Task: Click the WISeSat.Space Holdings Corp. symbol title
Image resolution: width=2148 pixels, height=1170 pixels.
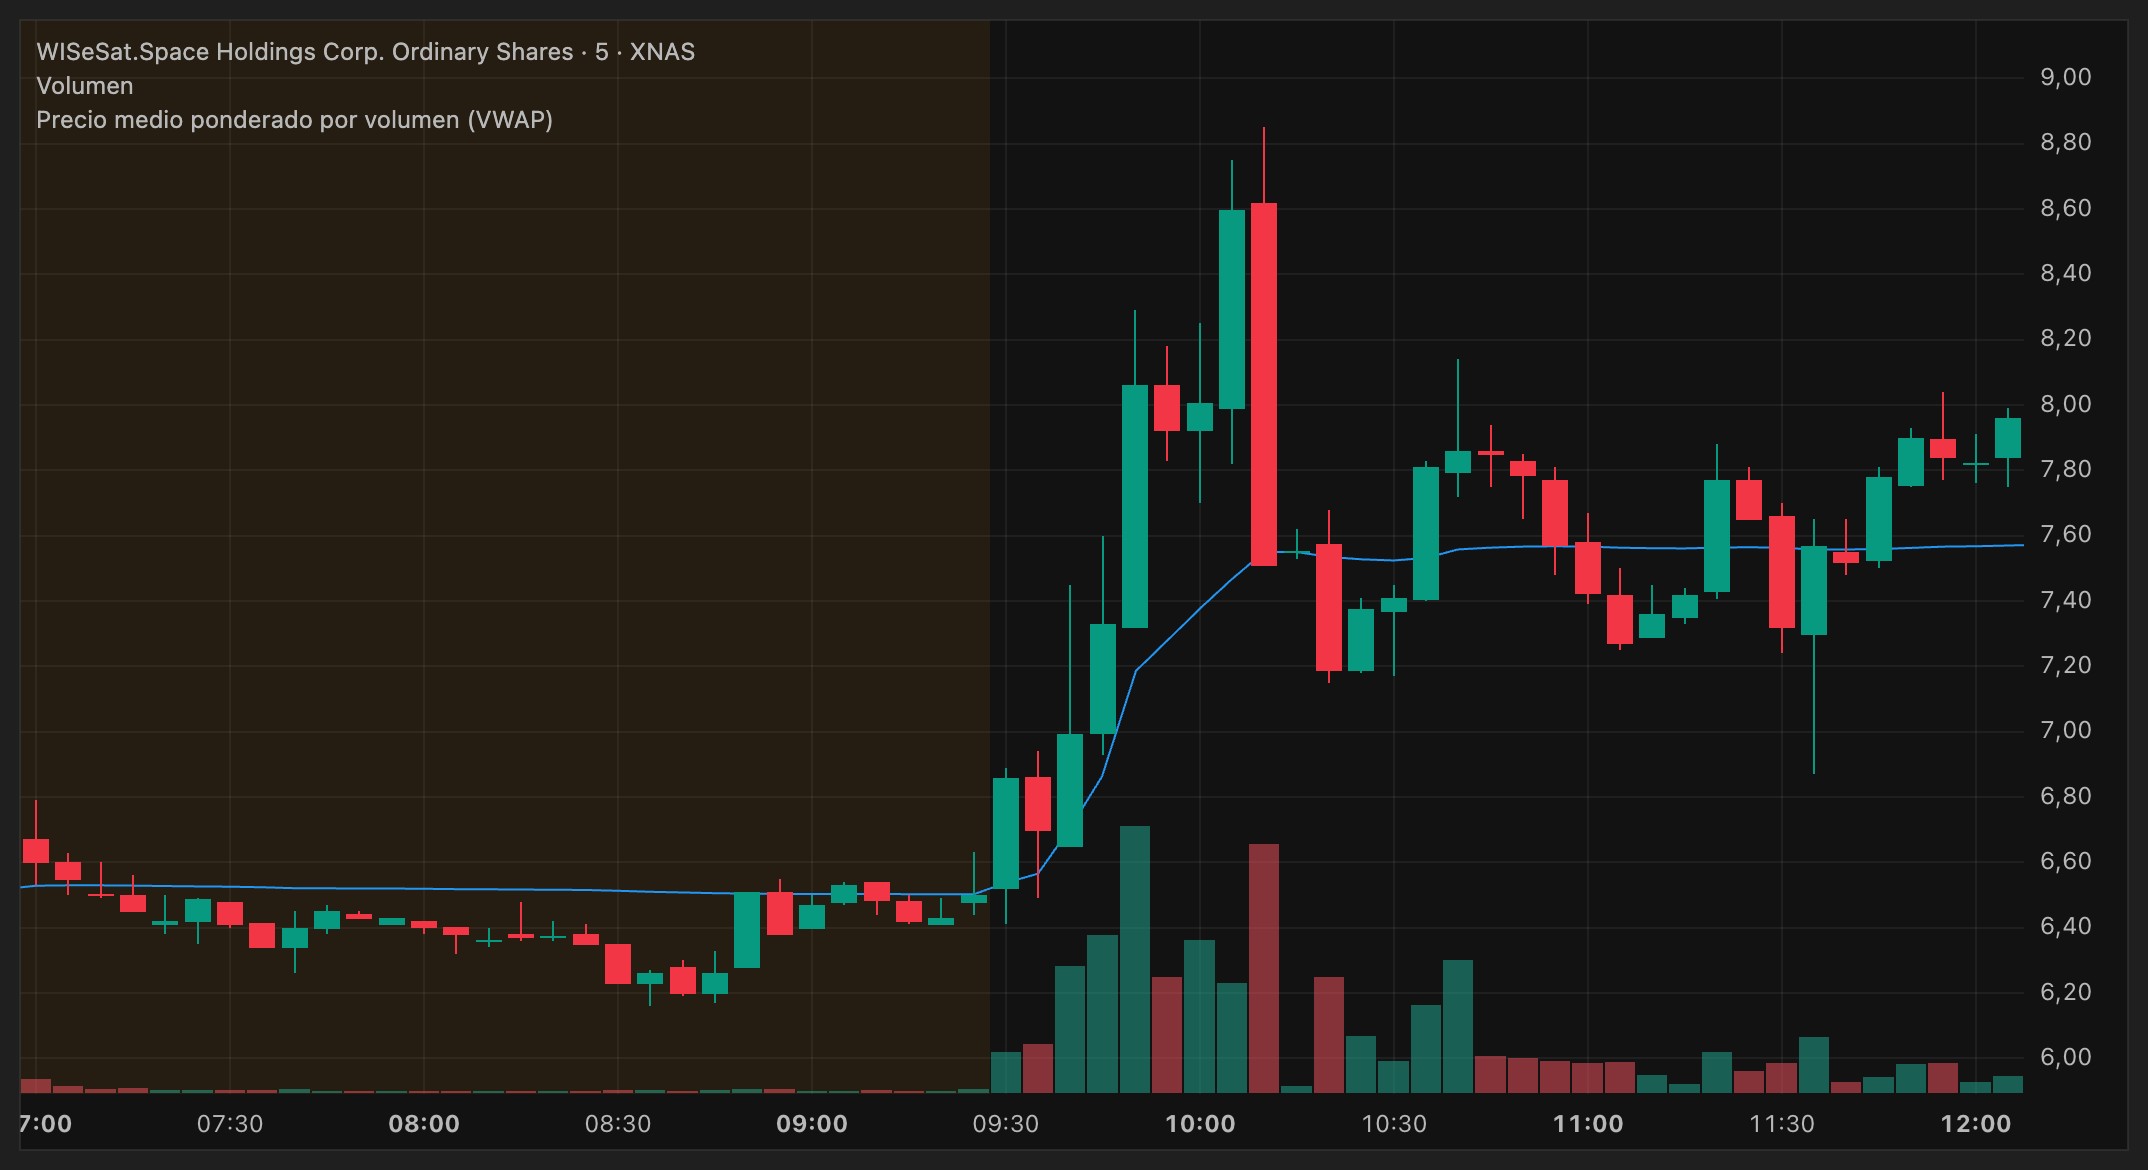Action: (x=365, y=52)
